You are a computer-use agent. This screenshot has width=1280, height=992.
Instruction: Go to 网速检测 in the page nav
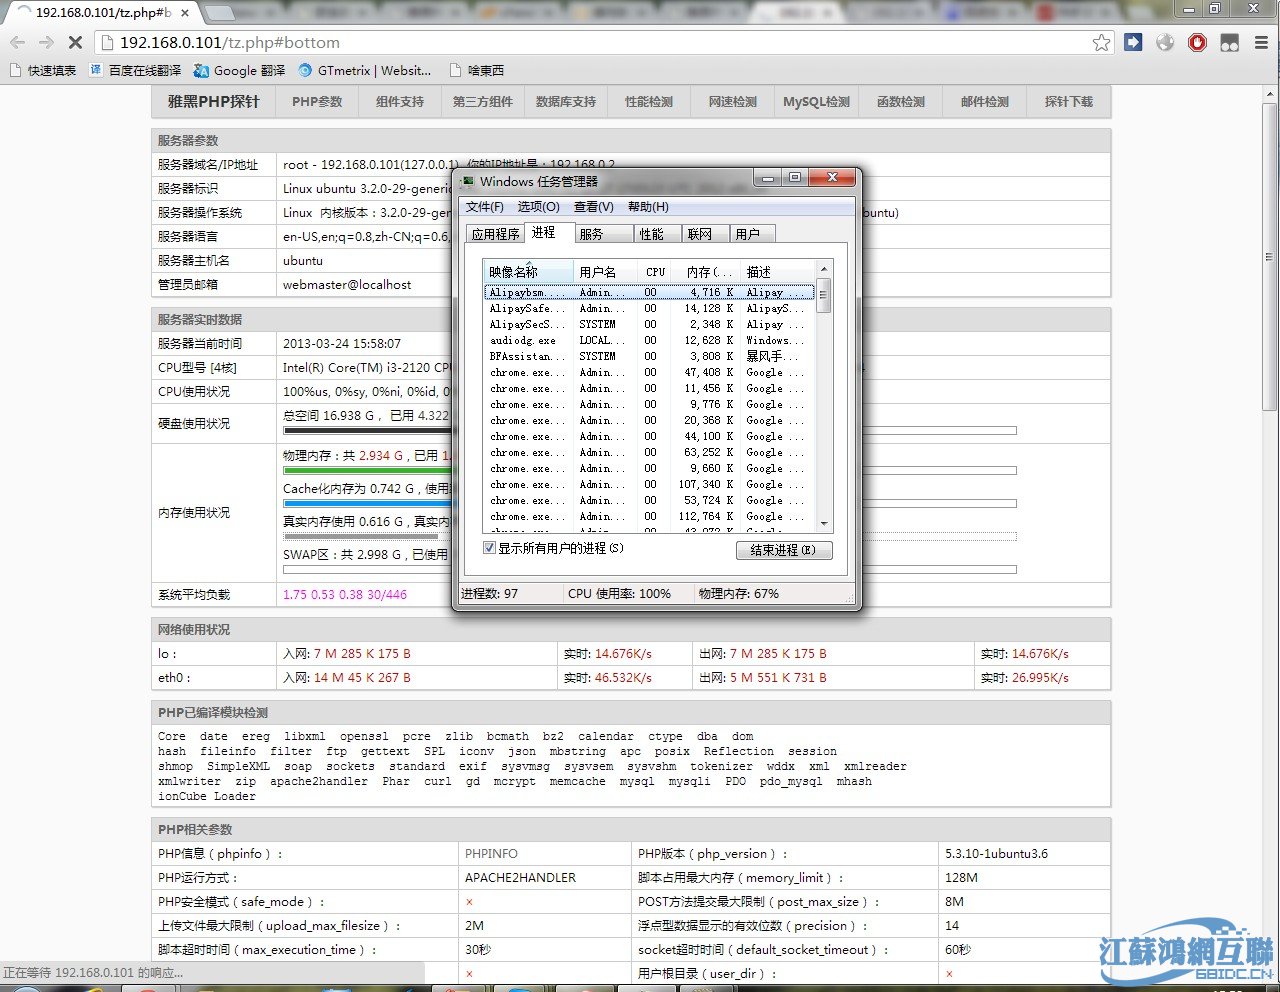pyautogui.click(x=732, y=102)
